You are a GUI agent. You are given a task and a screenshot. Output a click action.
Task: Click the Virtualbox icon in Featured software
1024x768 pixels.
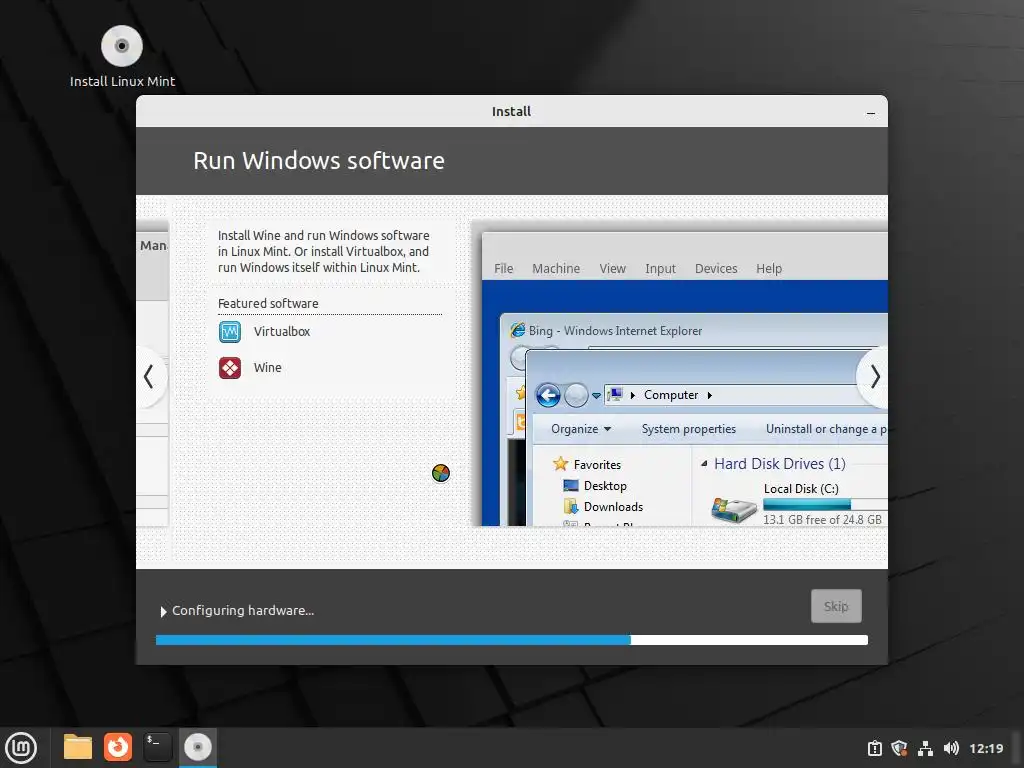pyautogui.click(x=230, y=332)
